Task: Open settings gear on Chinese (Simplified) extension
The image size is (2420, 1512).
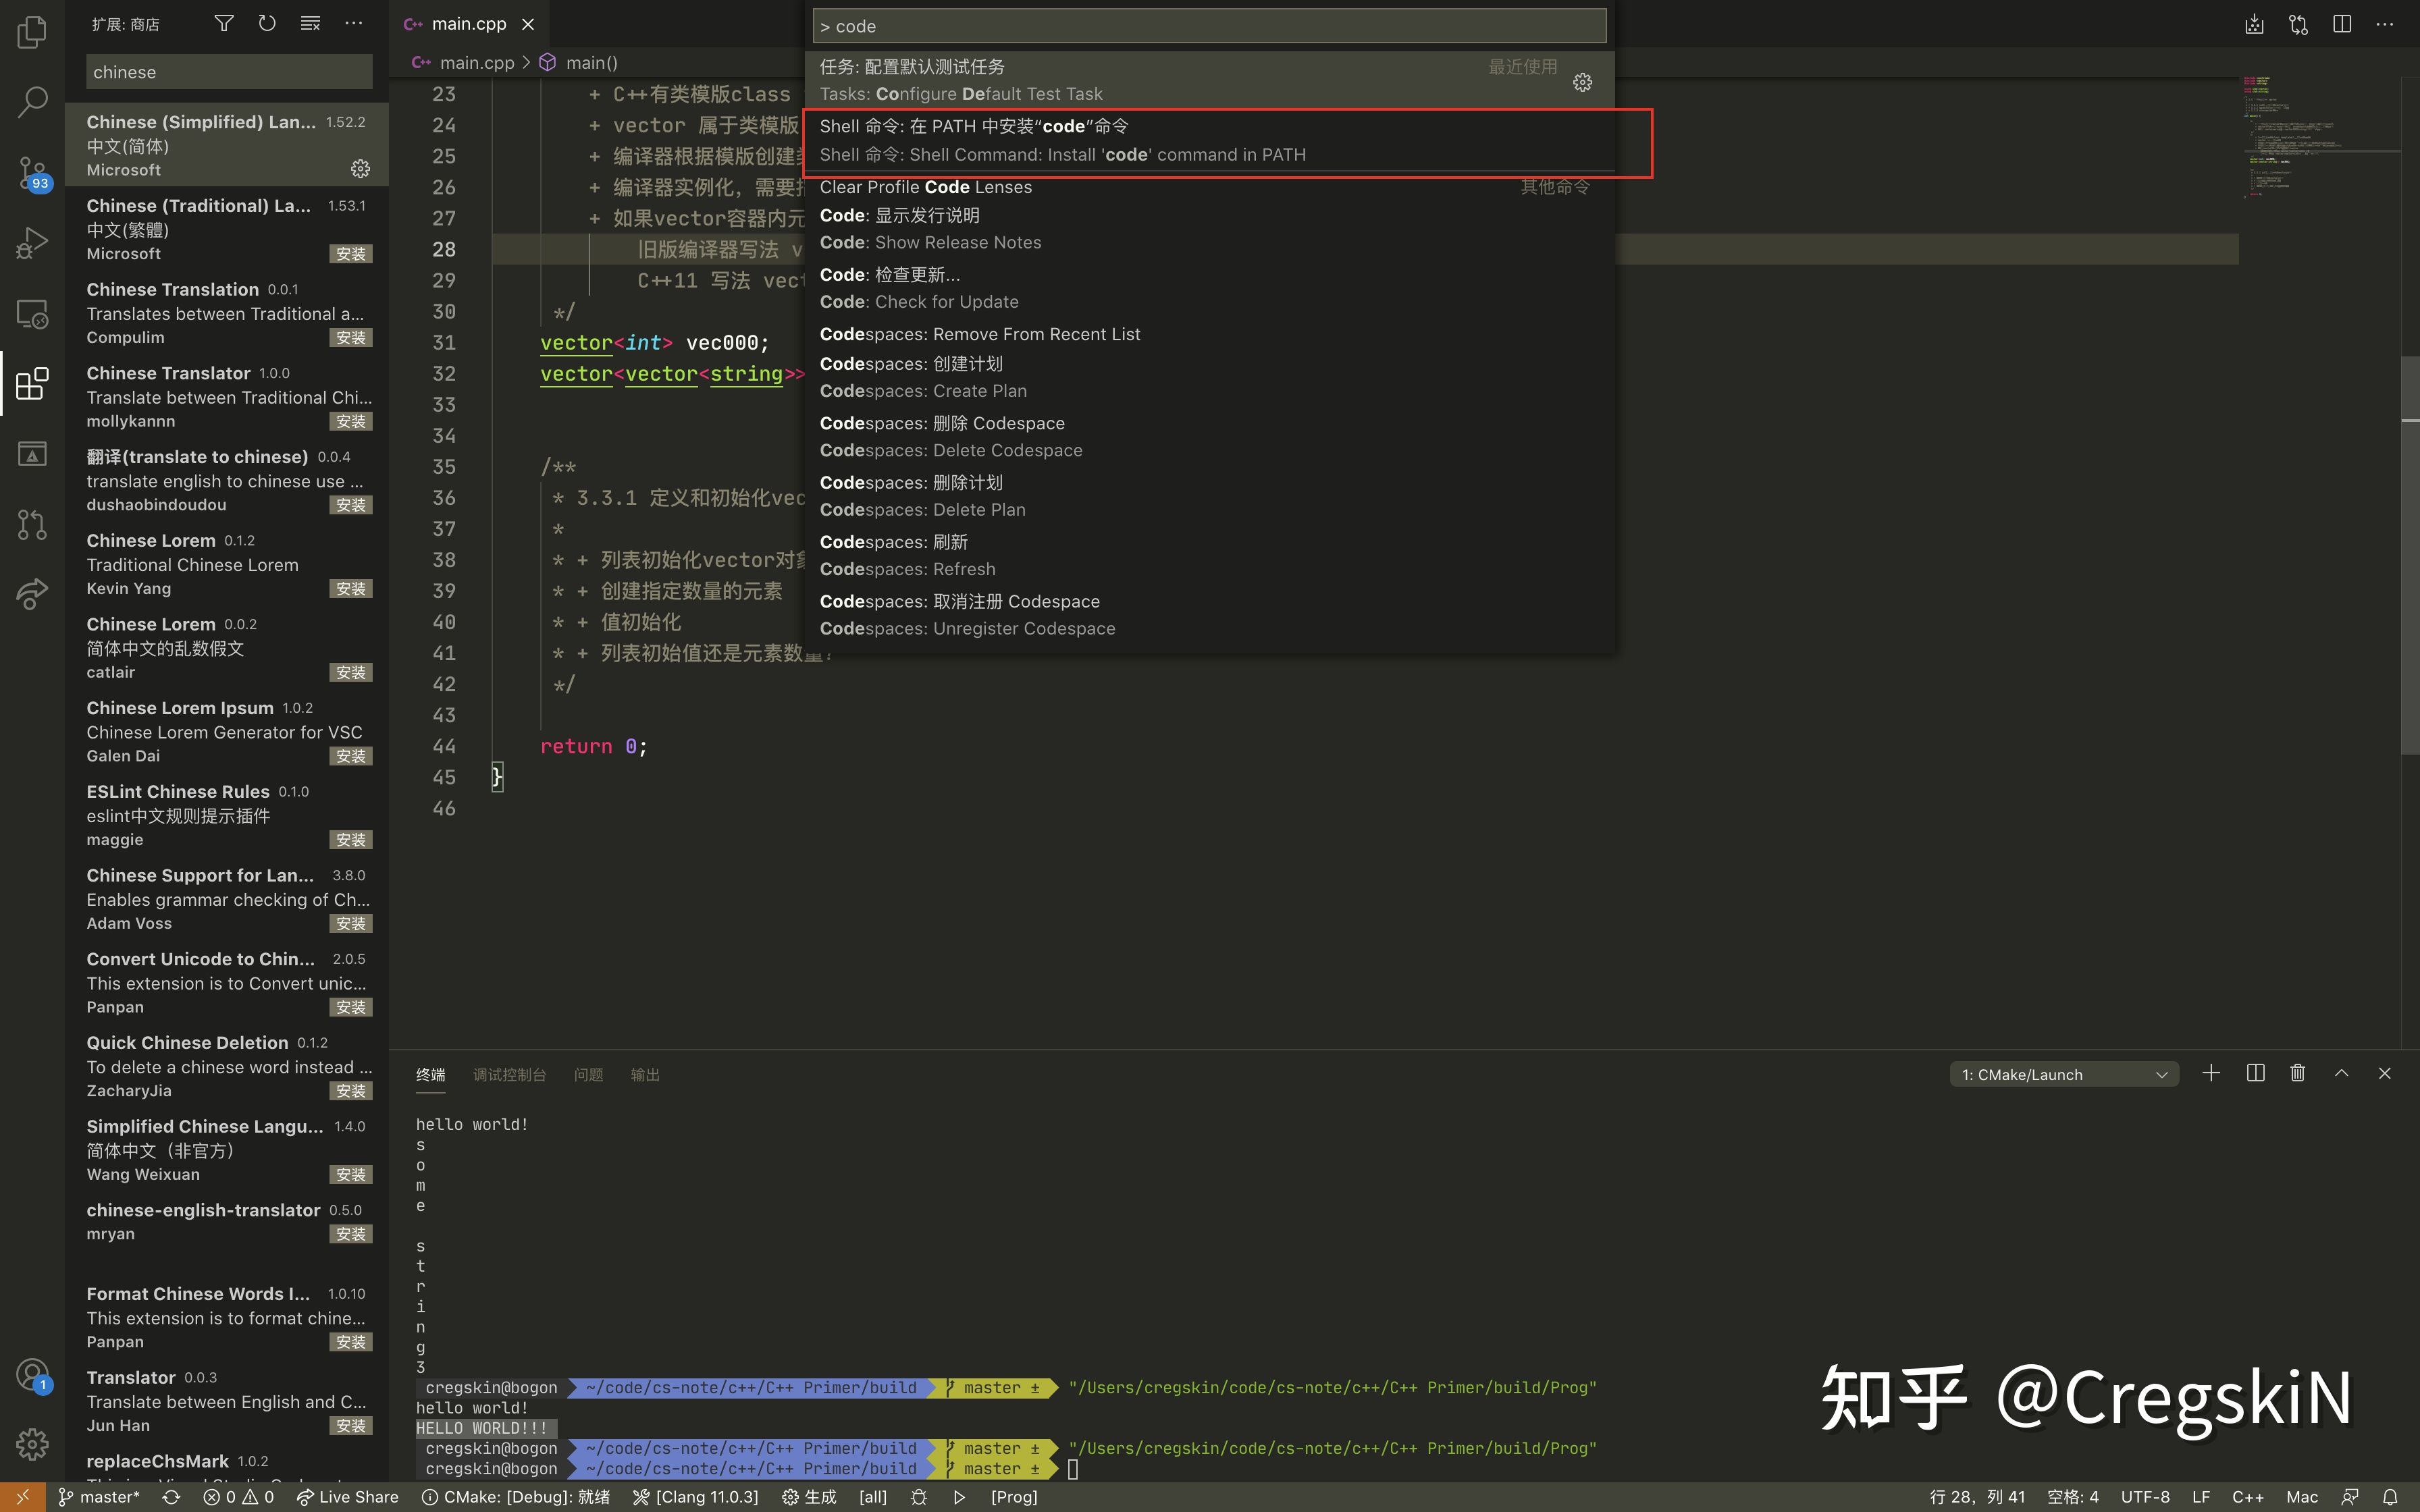Action: point(360,169)
